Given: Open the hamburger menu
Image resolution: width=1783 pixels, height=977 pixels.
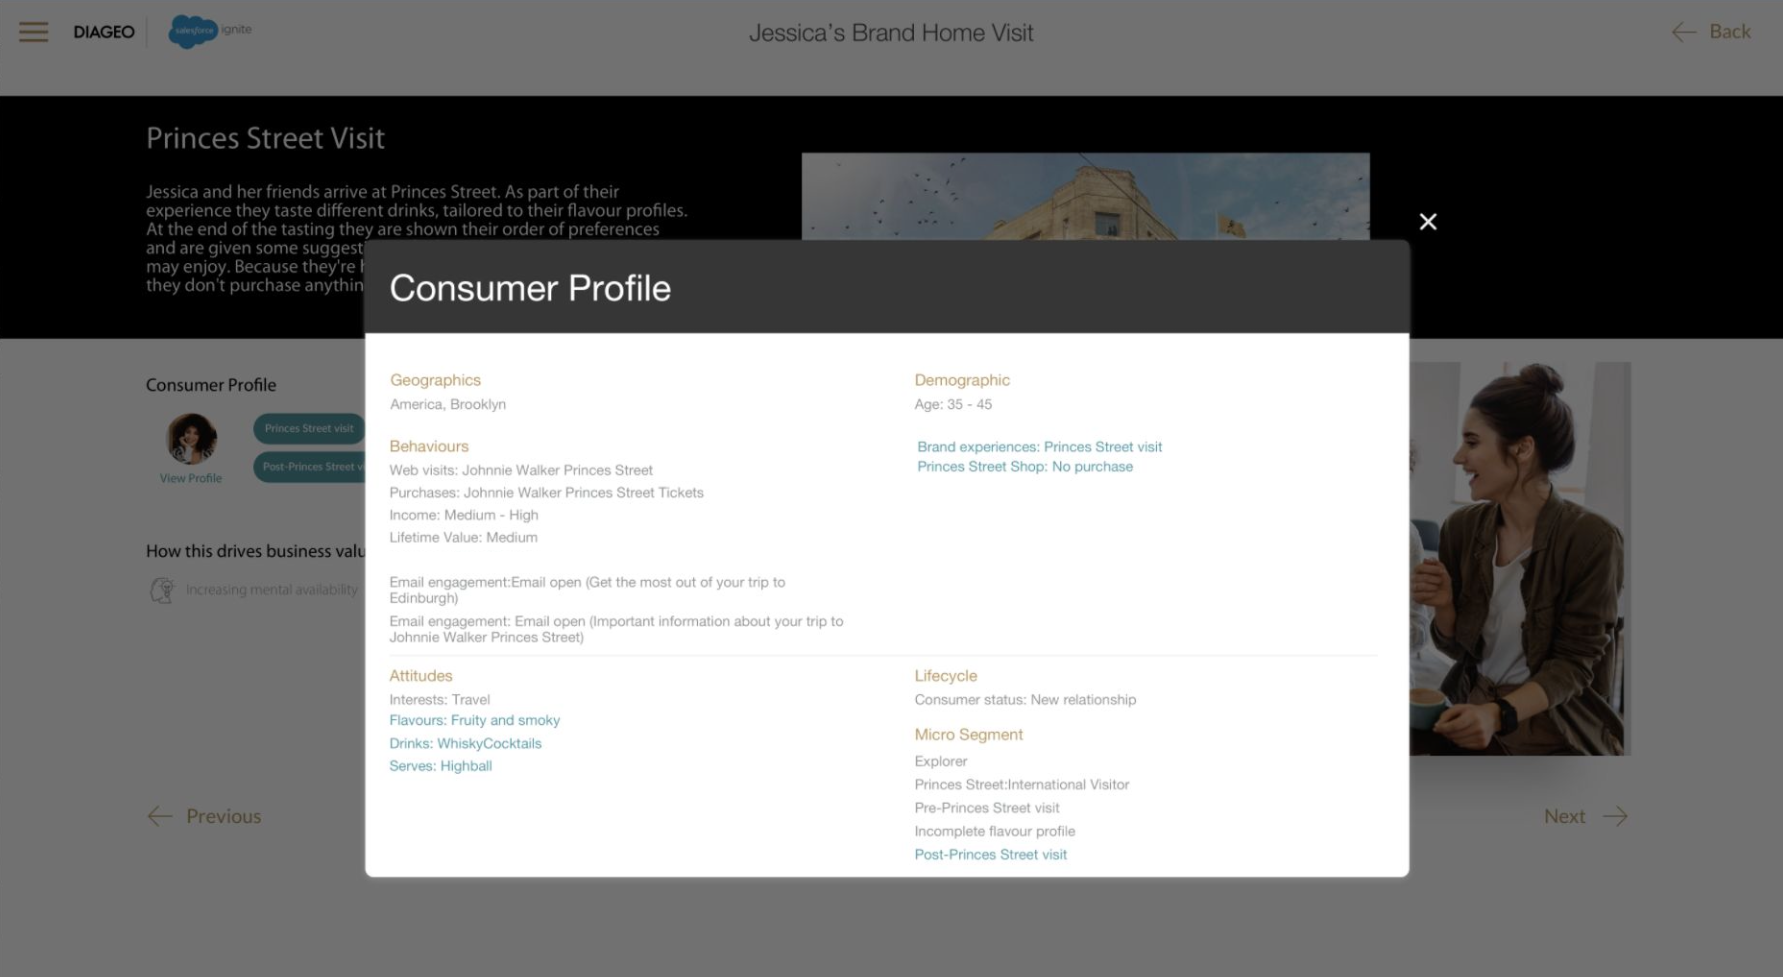Looking at the screenshot, I should pyautogui.click(x=33, y=32).
